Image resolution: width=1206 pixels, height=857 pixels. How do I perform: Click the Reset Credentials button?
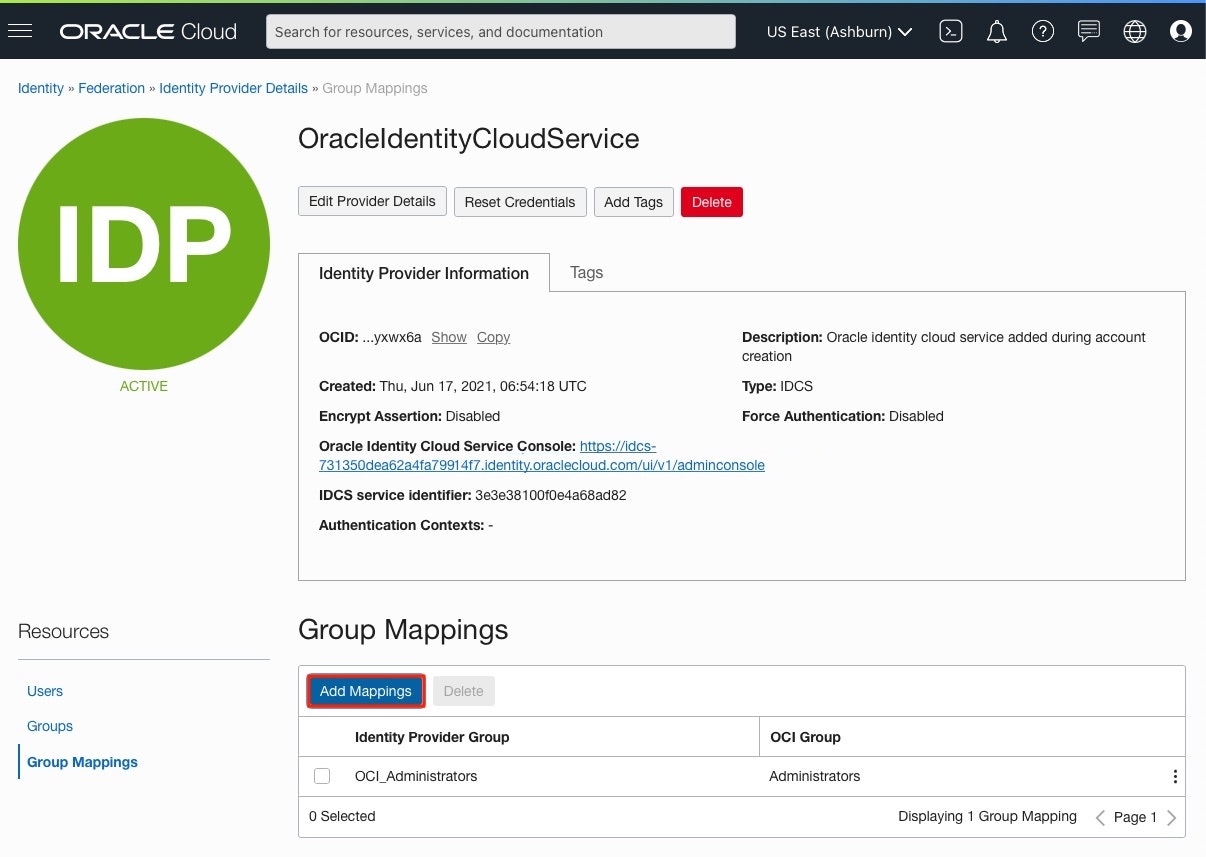point(520,202)
